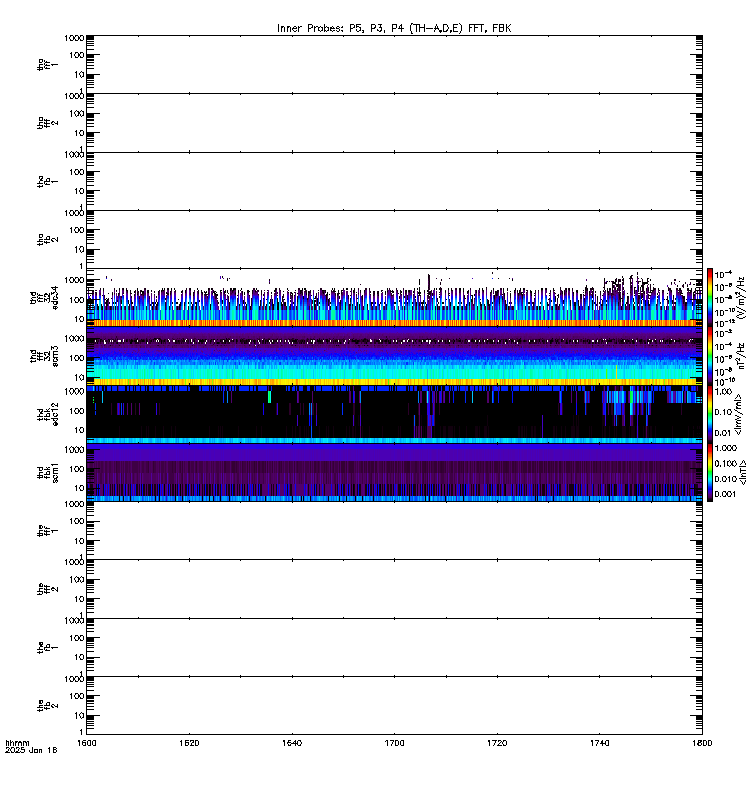The width and height of the screenshot is (750, 800).
Task: Click the 'thd fff 32 scm3' panel label
Action: point(44,356)
